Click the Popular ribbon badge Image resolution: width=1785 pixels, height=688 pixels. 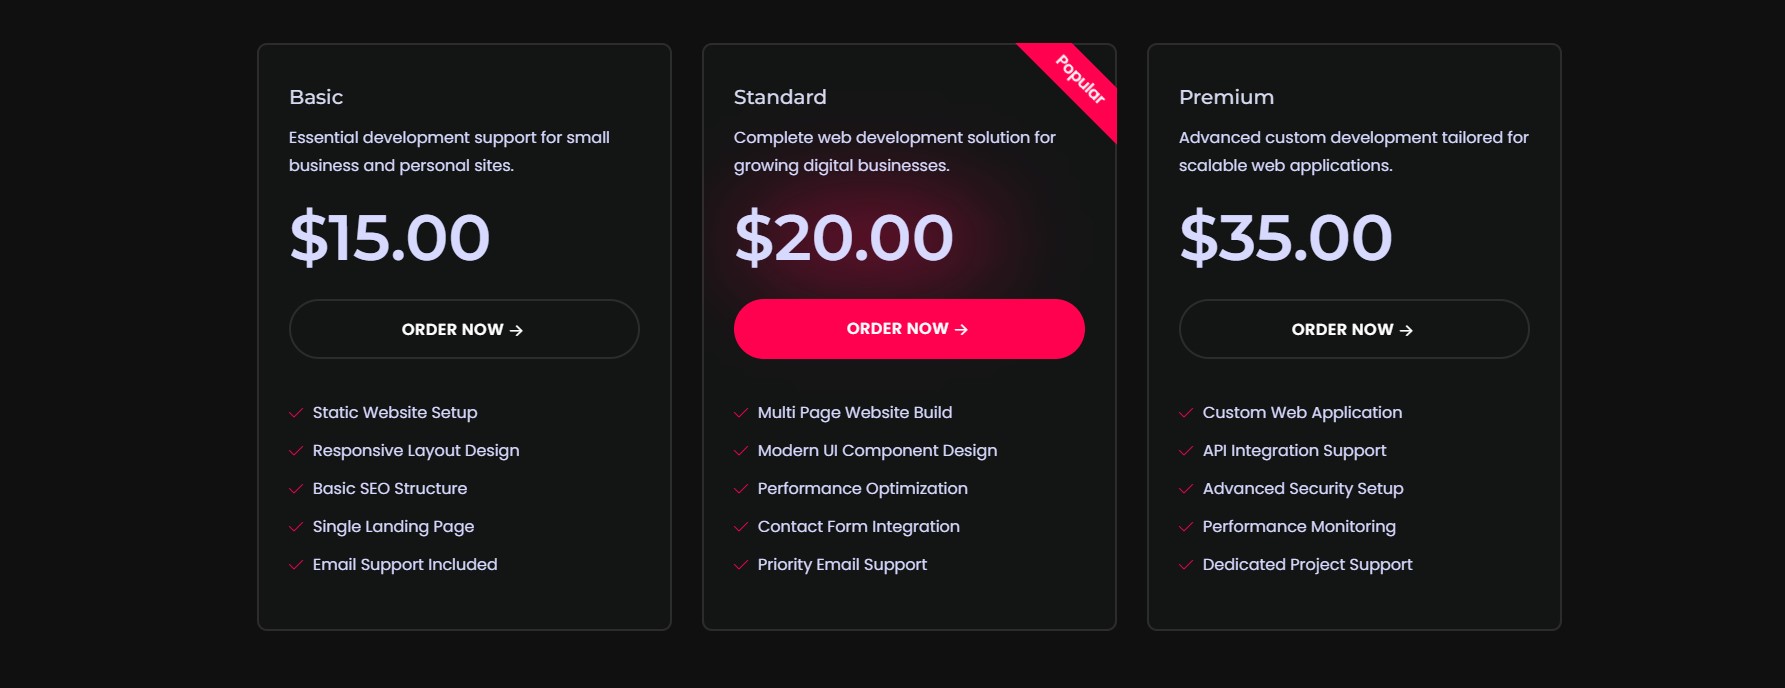[1080, 79]
